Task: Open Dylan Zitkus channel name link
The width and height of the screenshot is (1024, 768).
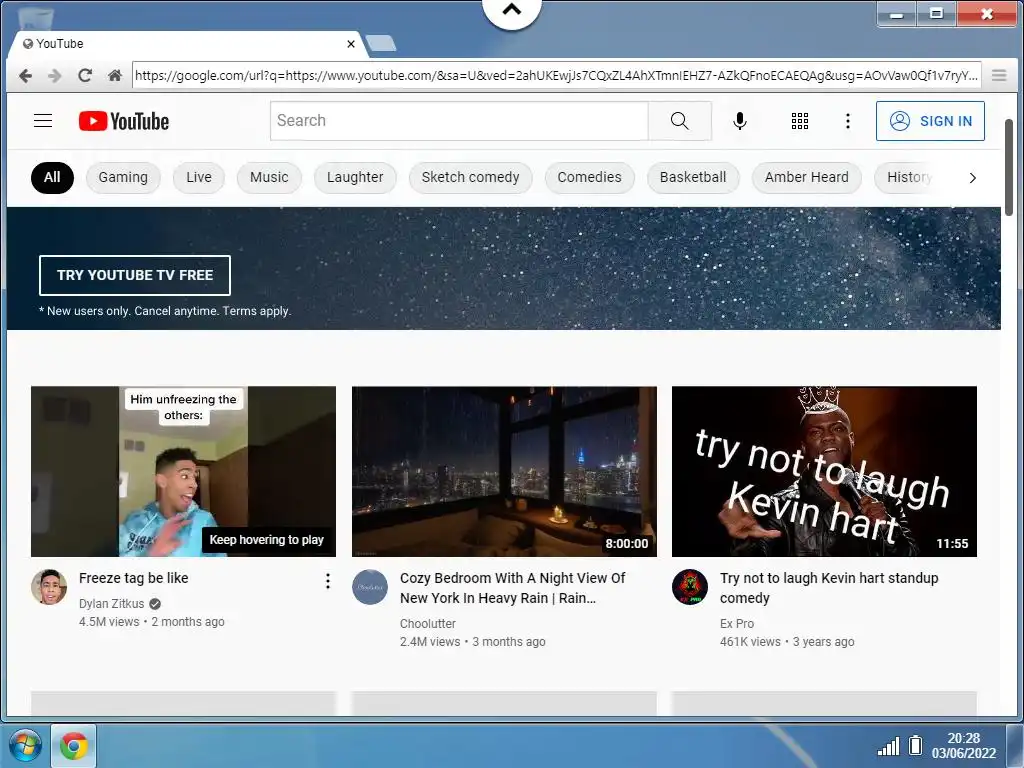Action: tap(112, 604)
